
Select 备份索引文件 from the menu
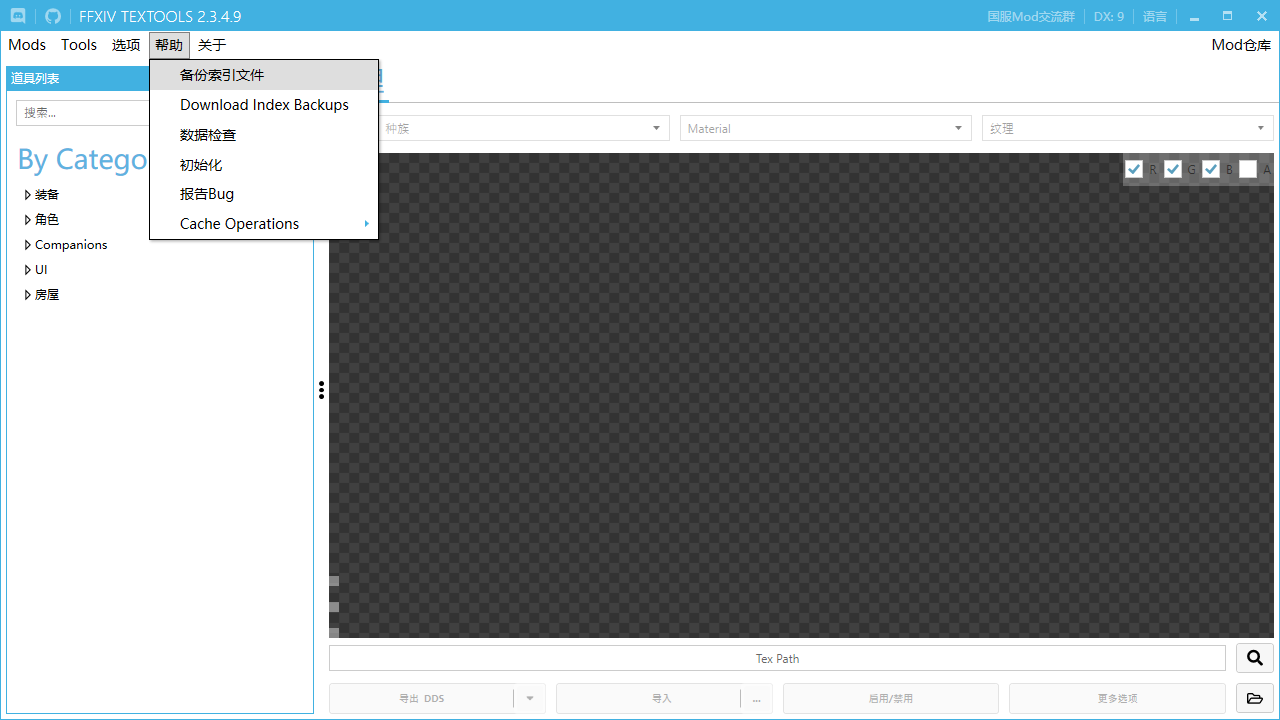tap(264, 75)
